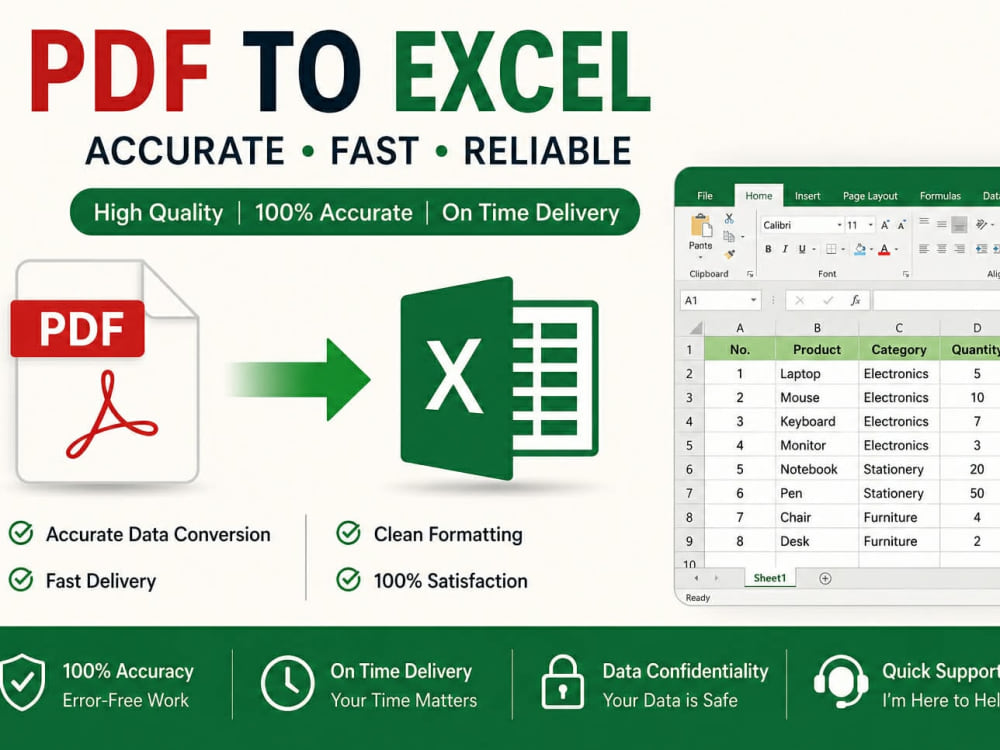This screenshot has height=750, width=1000.
Task: Select column A header
Action: click(x=740, y=328)
